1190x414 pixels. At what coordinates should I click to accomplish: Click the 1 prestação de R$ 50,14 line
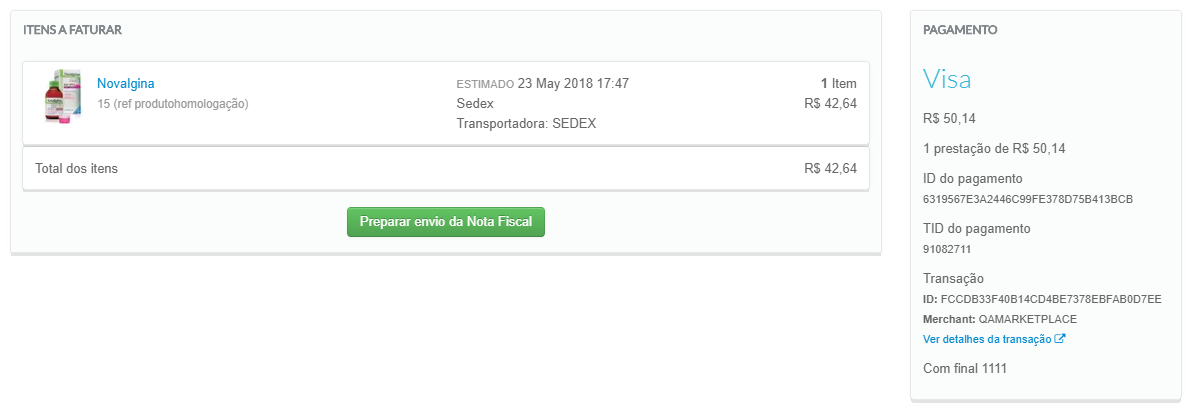pyautogui.click(x=994, y=149)
